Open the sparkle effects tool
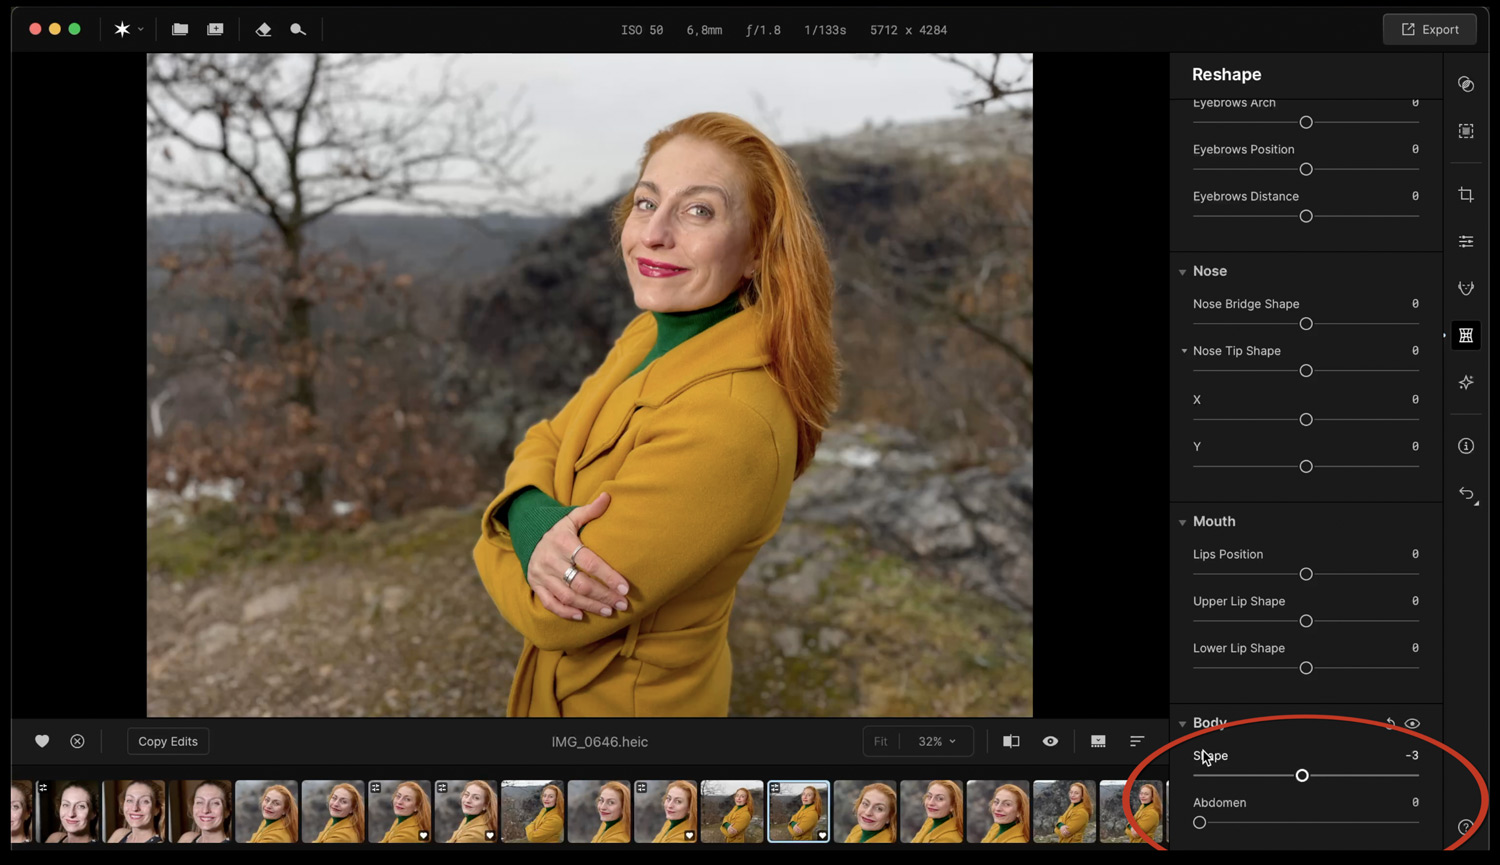1500x865 pixels. click(1466, 383)
